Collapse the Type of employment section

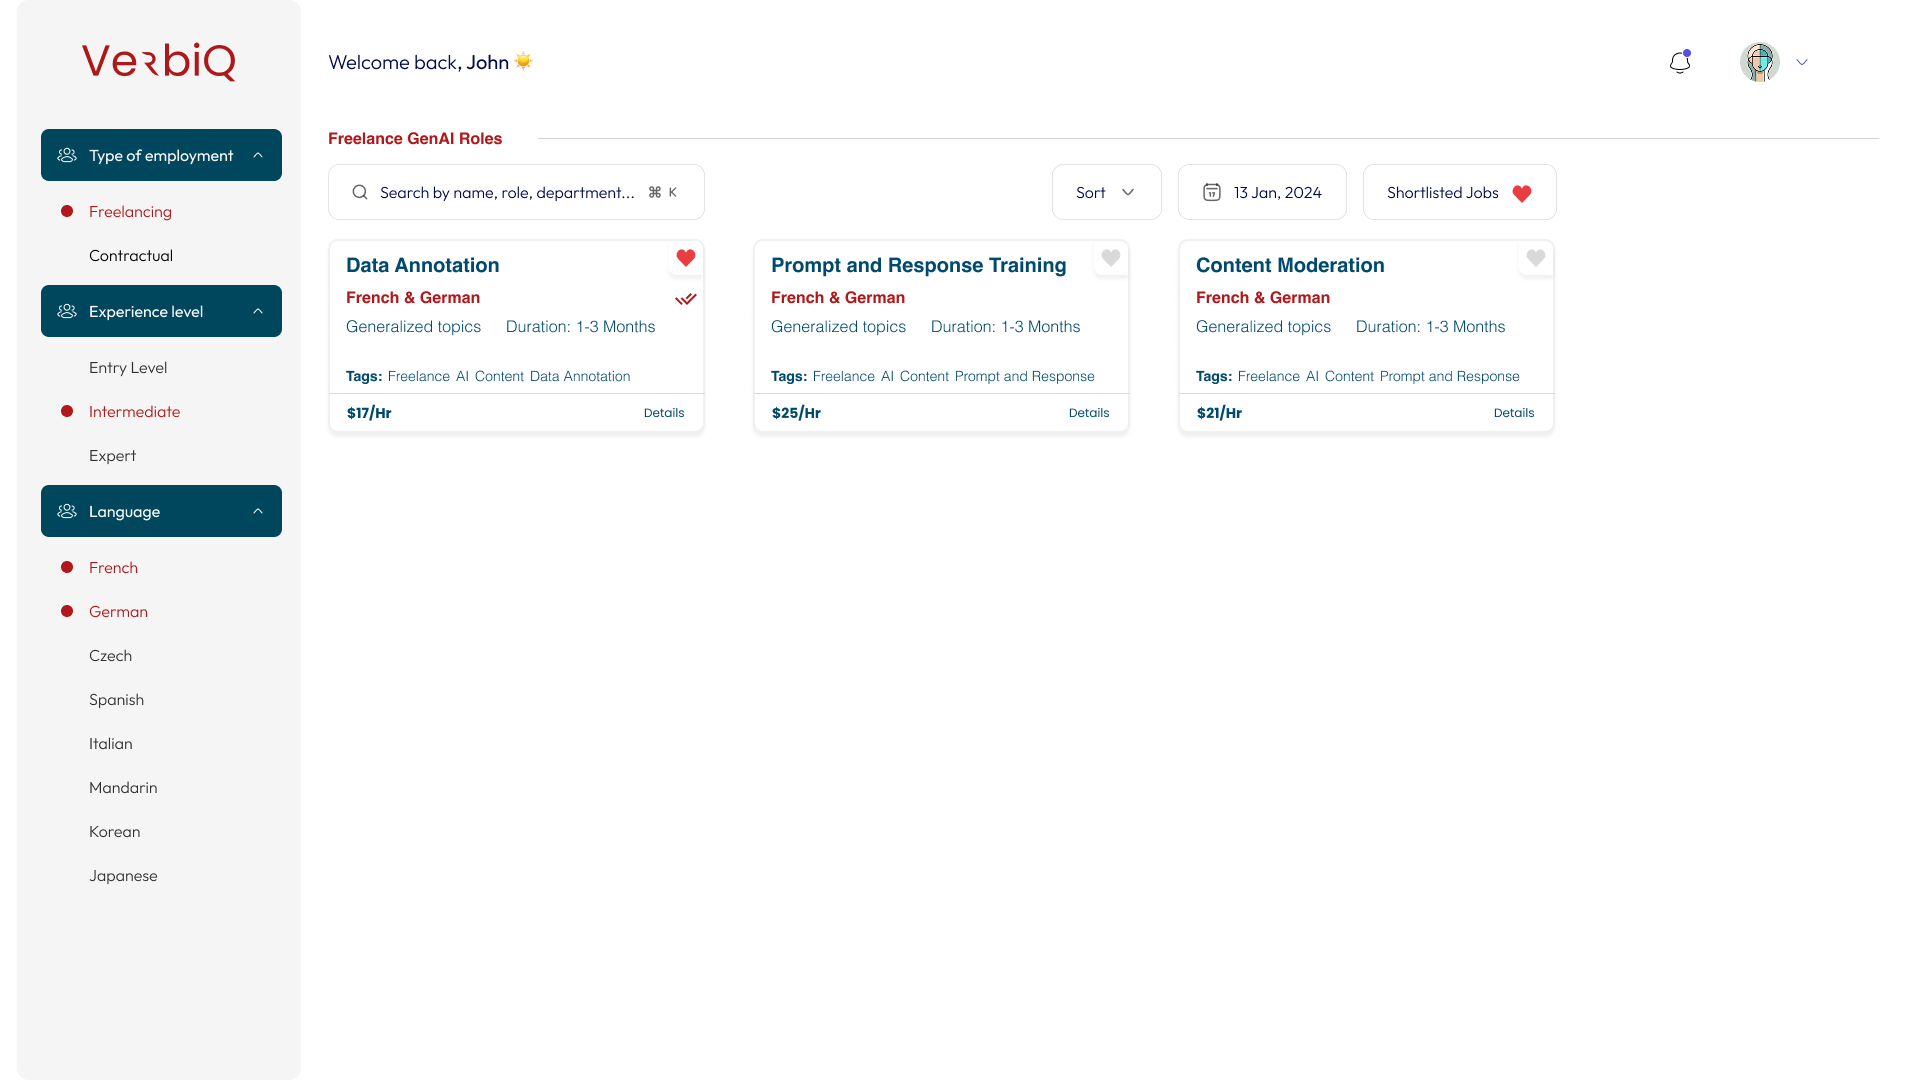(258, 155)
